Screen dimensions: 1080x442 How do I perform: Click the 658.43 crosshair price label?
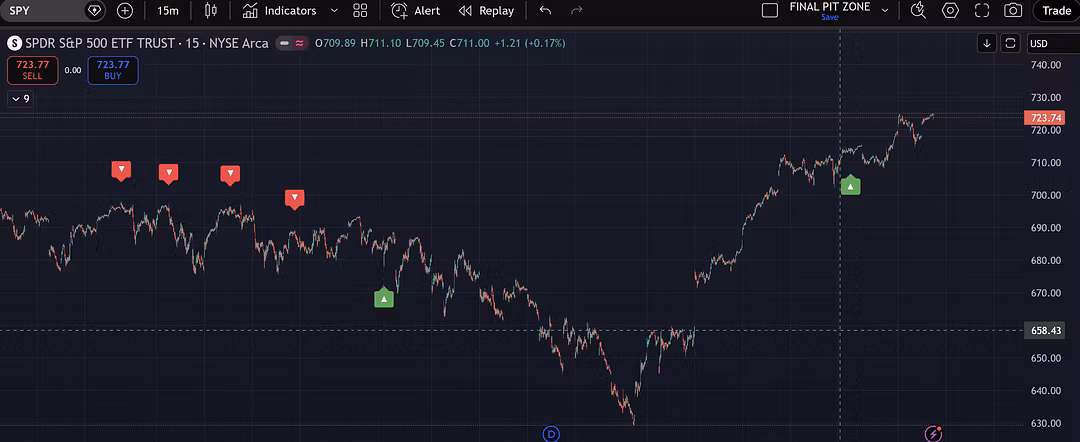pyautogui.click(x=1047, y=330)
